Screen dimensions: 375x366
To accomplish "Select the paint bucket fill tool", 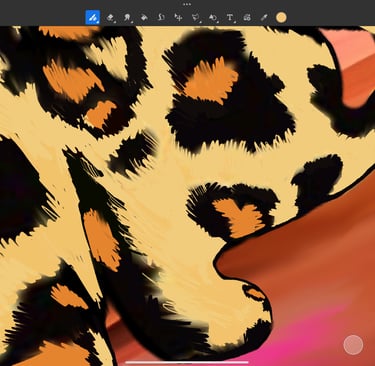I will tap(144, 17).
